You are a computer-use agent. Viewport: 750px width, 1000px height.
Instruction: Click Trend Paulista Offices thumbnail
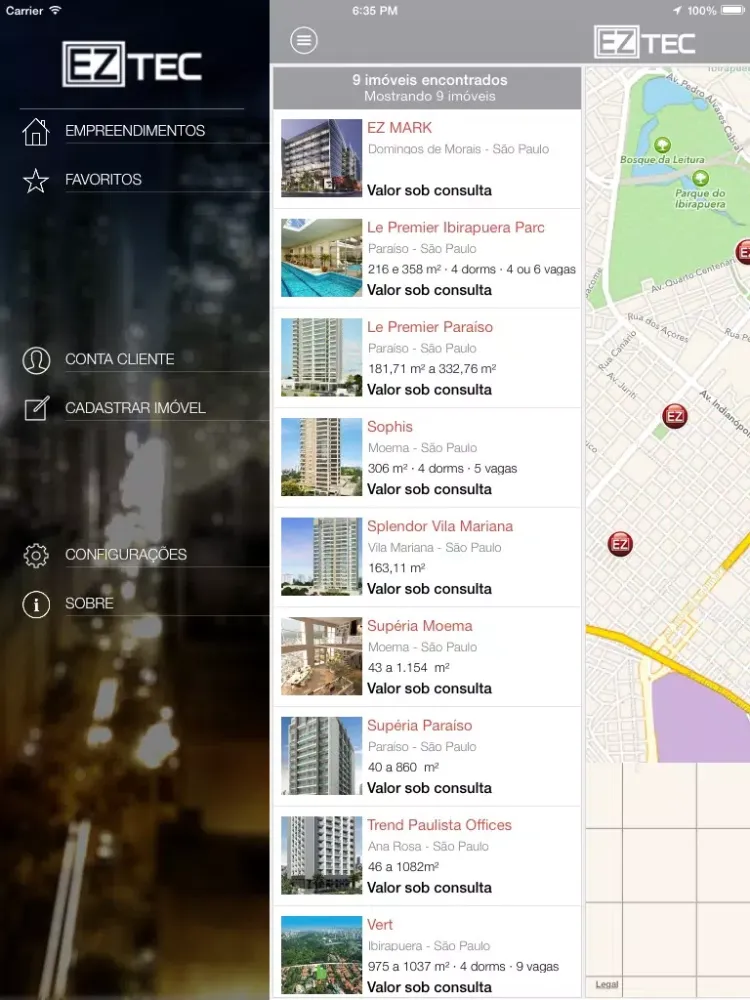pos(321,855)
